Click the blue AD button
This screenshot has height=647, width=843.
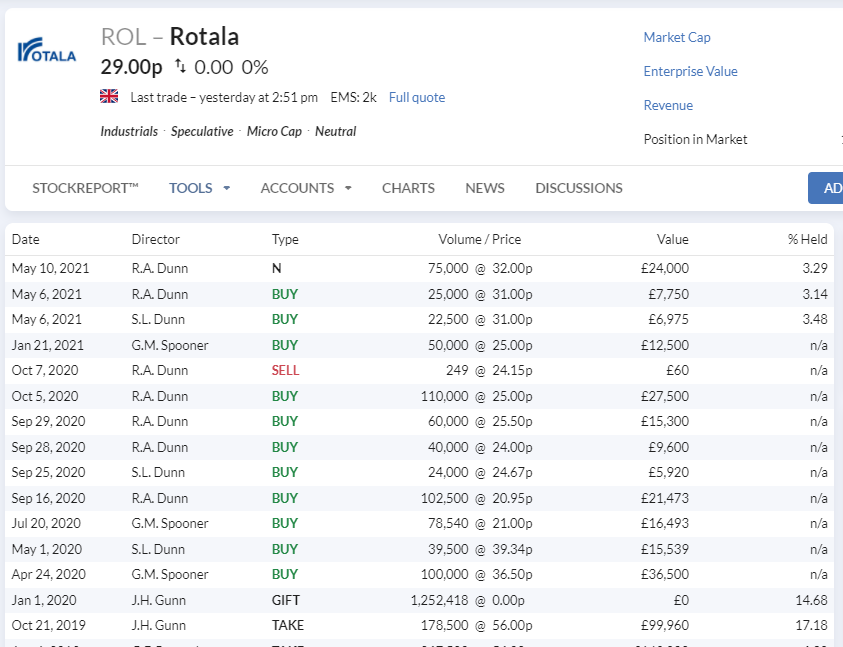coord(825,188)
